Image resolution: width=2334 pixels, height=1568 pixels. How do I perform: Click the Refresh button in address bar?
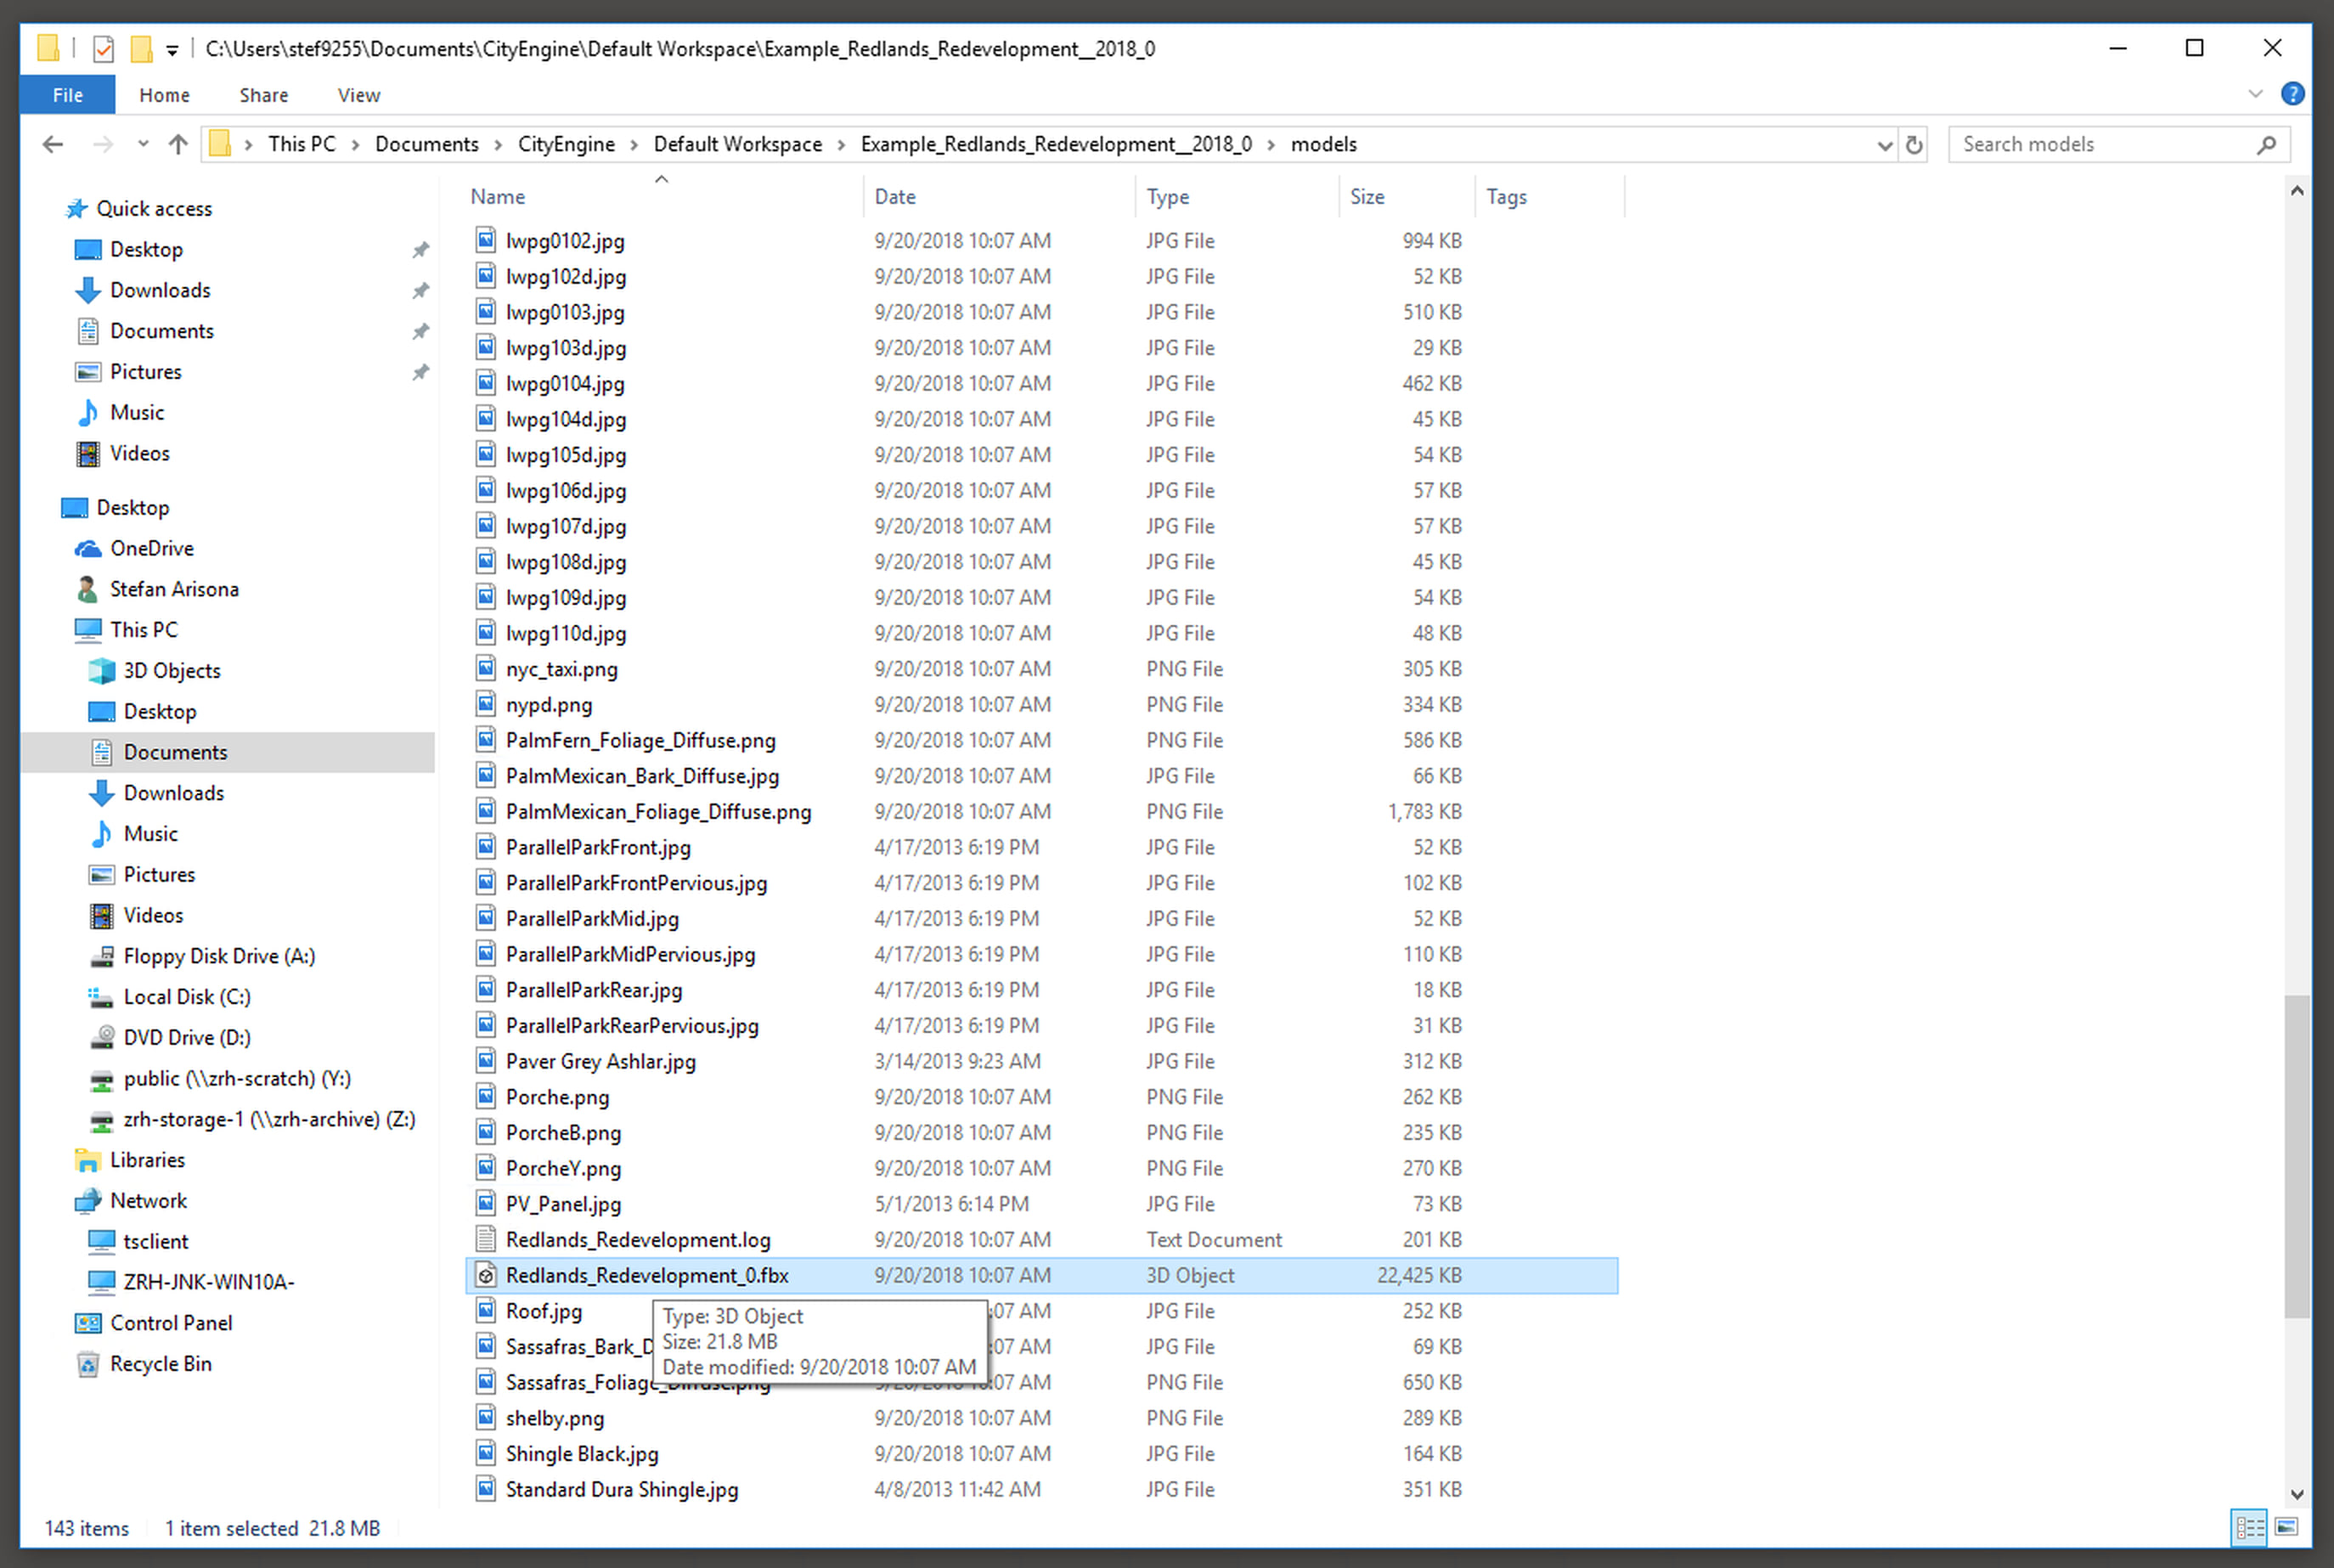click(x=1913, y=144)
